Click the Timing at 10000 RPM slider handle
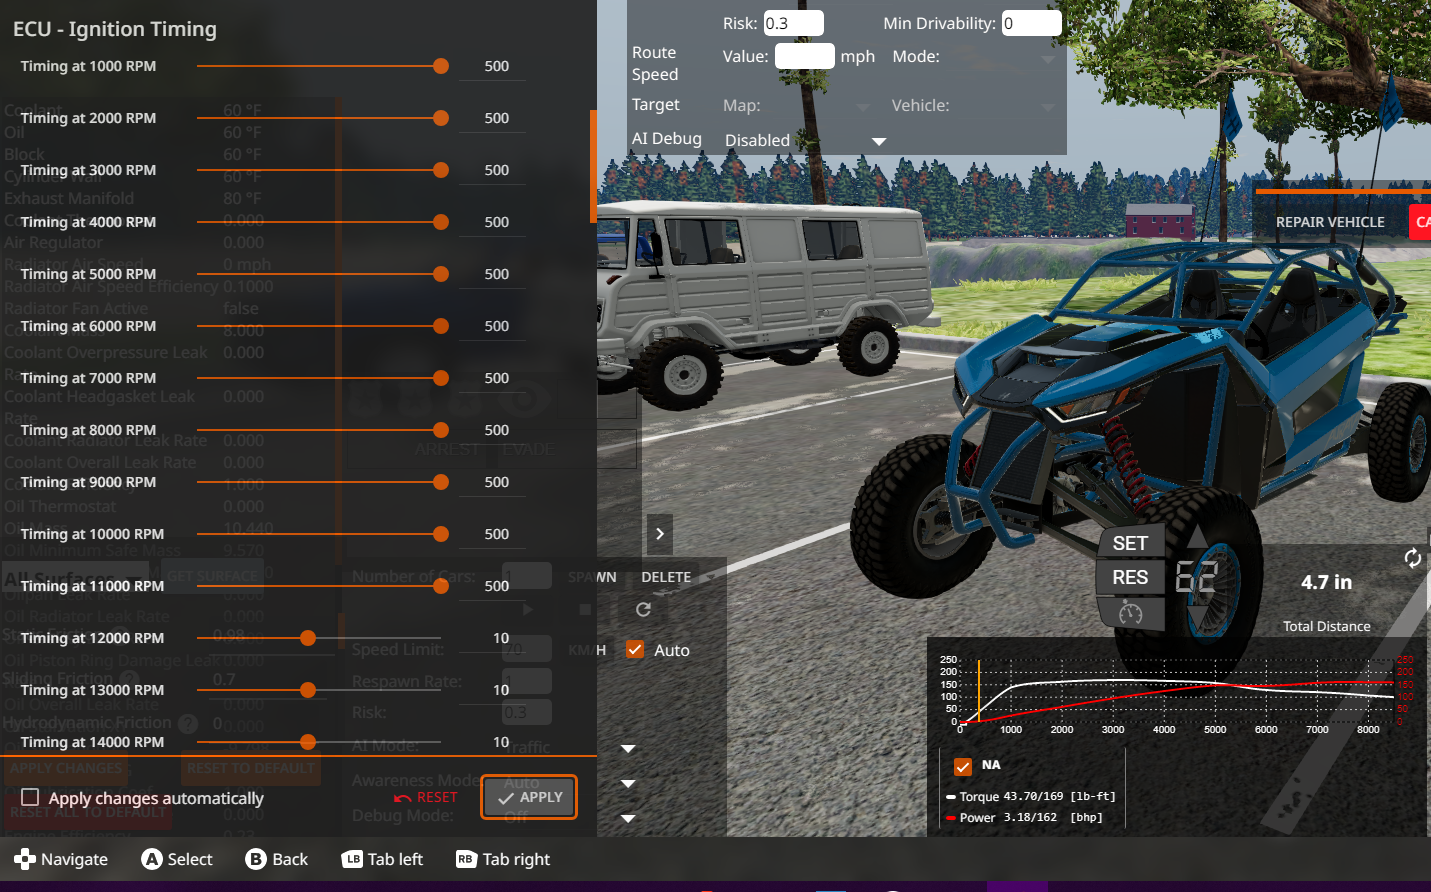The image size is (1431, 892). coord(441,534)
